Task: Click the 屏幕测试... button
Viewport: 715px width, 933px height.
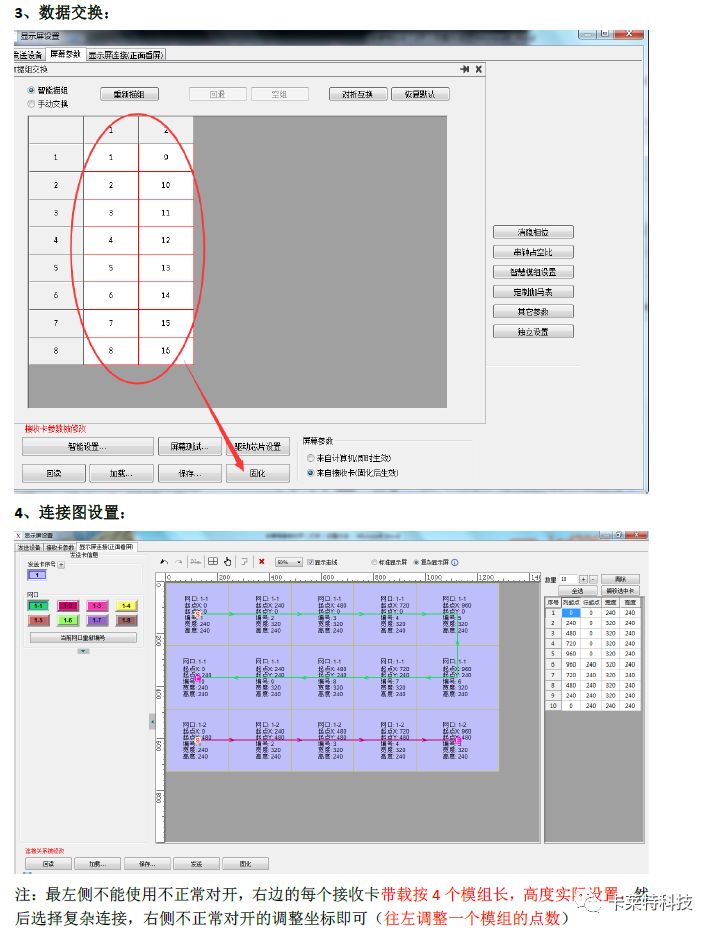Action: pos(190,446)
